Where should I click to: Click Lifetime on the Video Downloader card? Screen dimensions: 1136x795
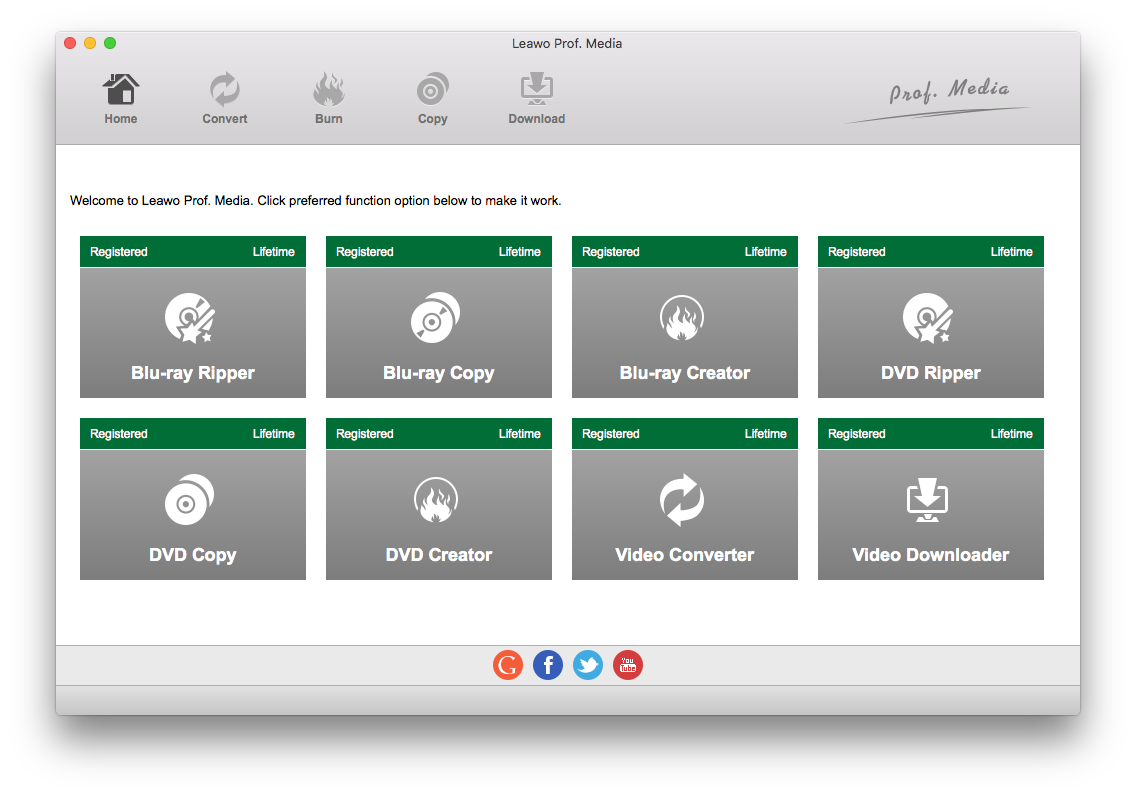[1011, 433]
